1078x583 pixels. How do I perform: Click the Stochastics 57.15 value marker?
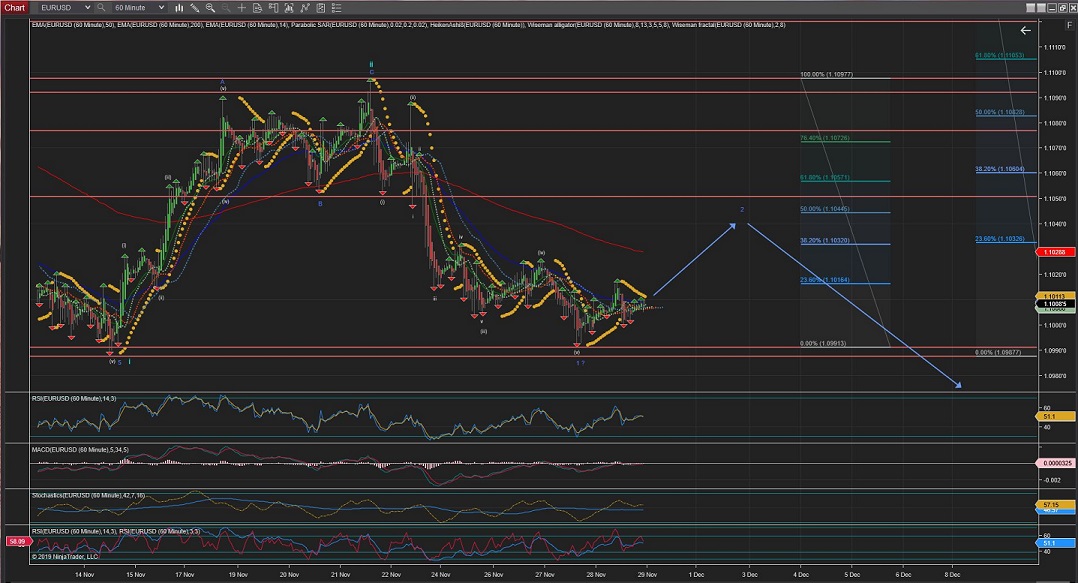(1055, 505)
